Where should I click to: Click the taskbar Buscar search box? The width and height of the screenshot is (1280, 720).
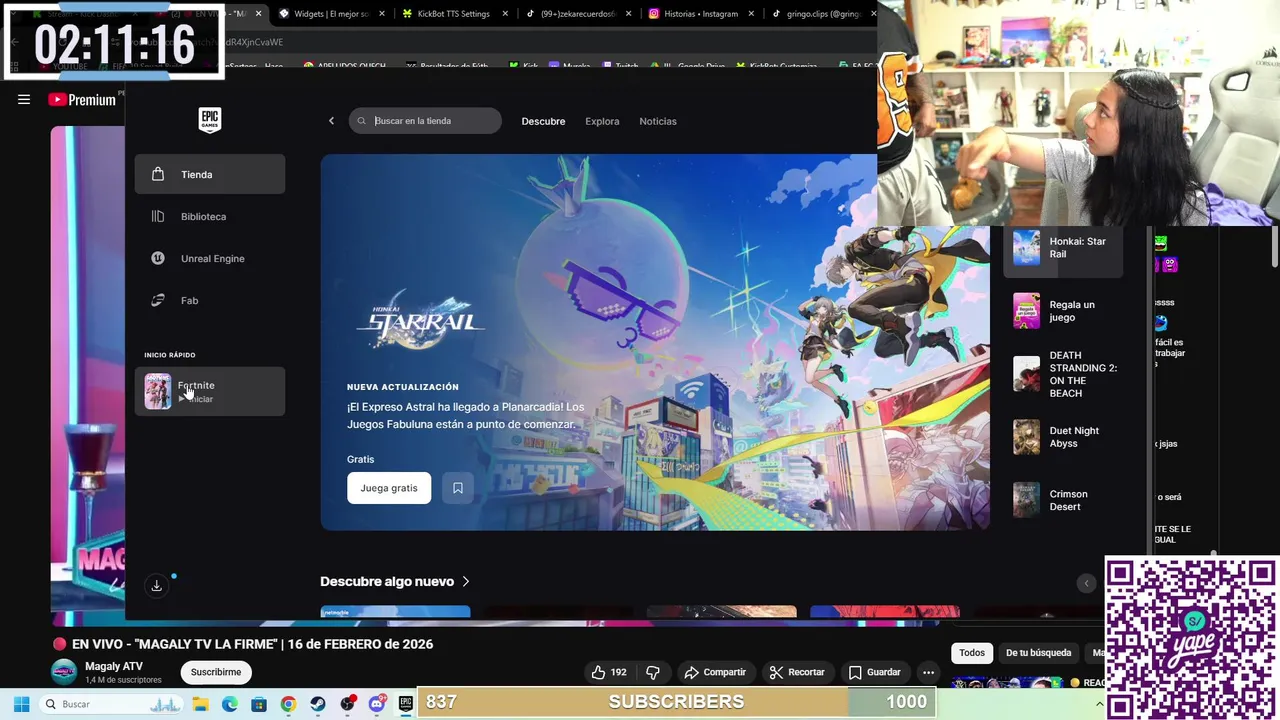coord(111,704)
